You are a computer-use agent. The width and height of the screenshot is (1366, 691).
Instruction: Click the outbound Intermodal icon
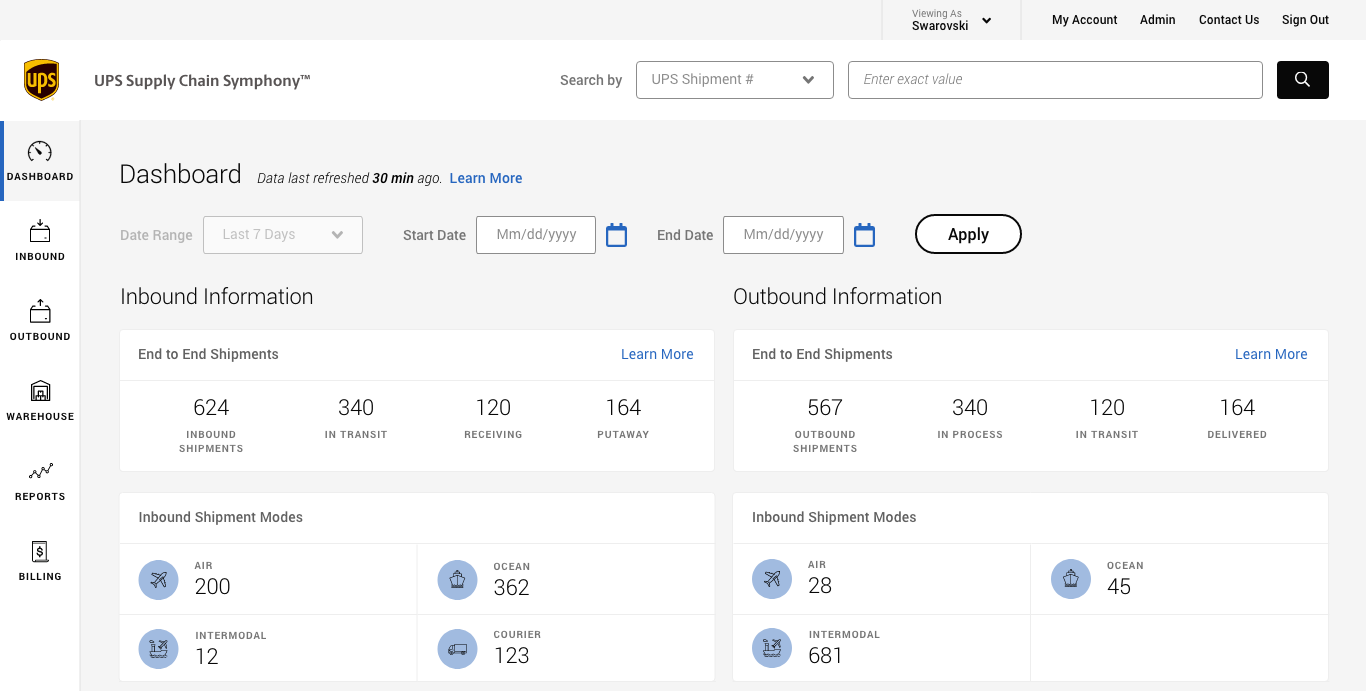coord(771,648)
